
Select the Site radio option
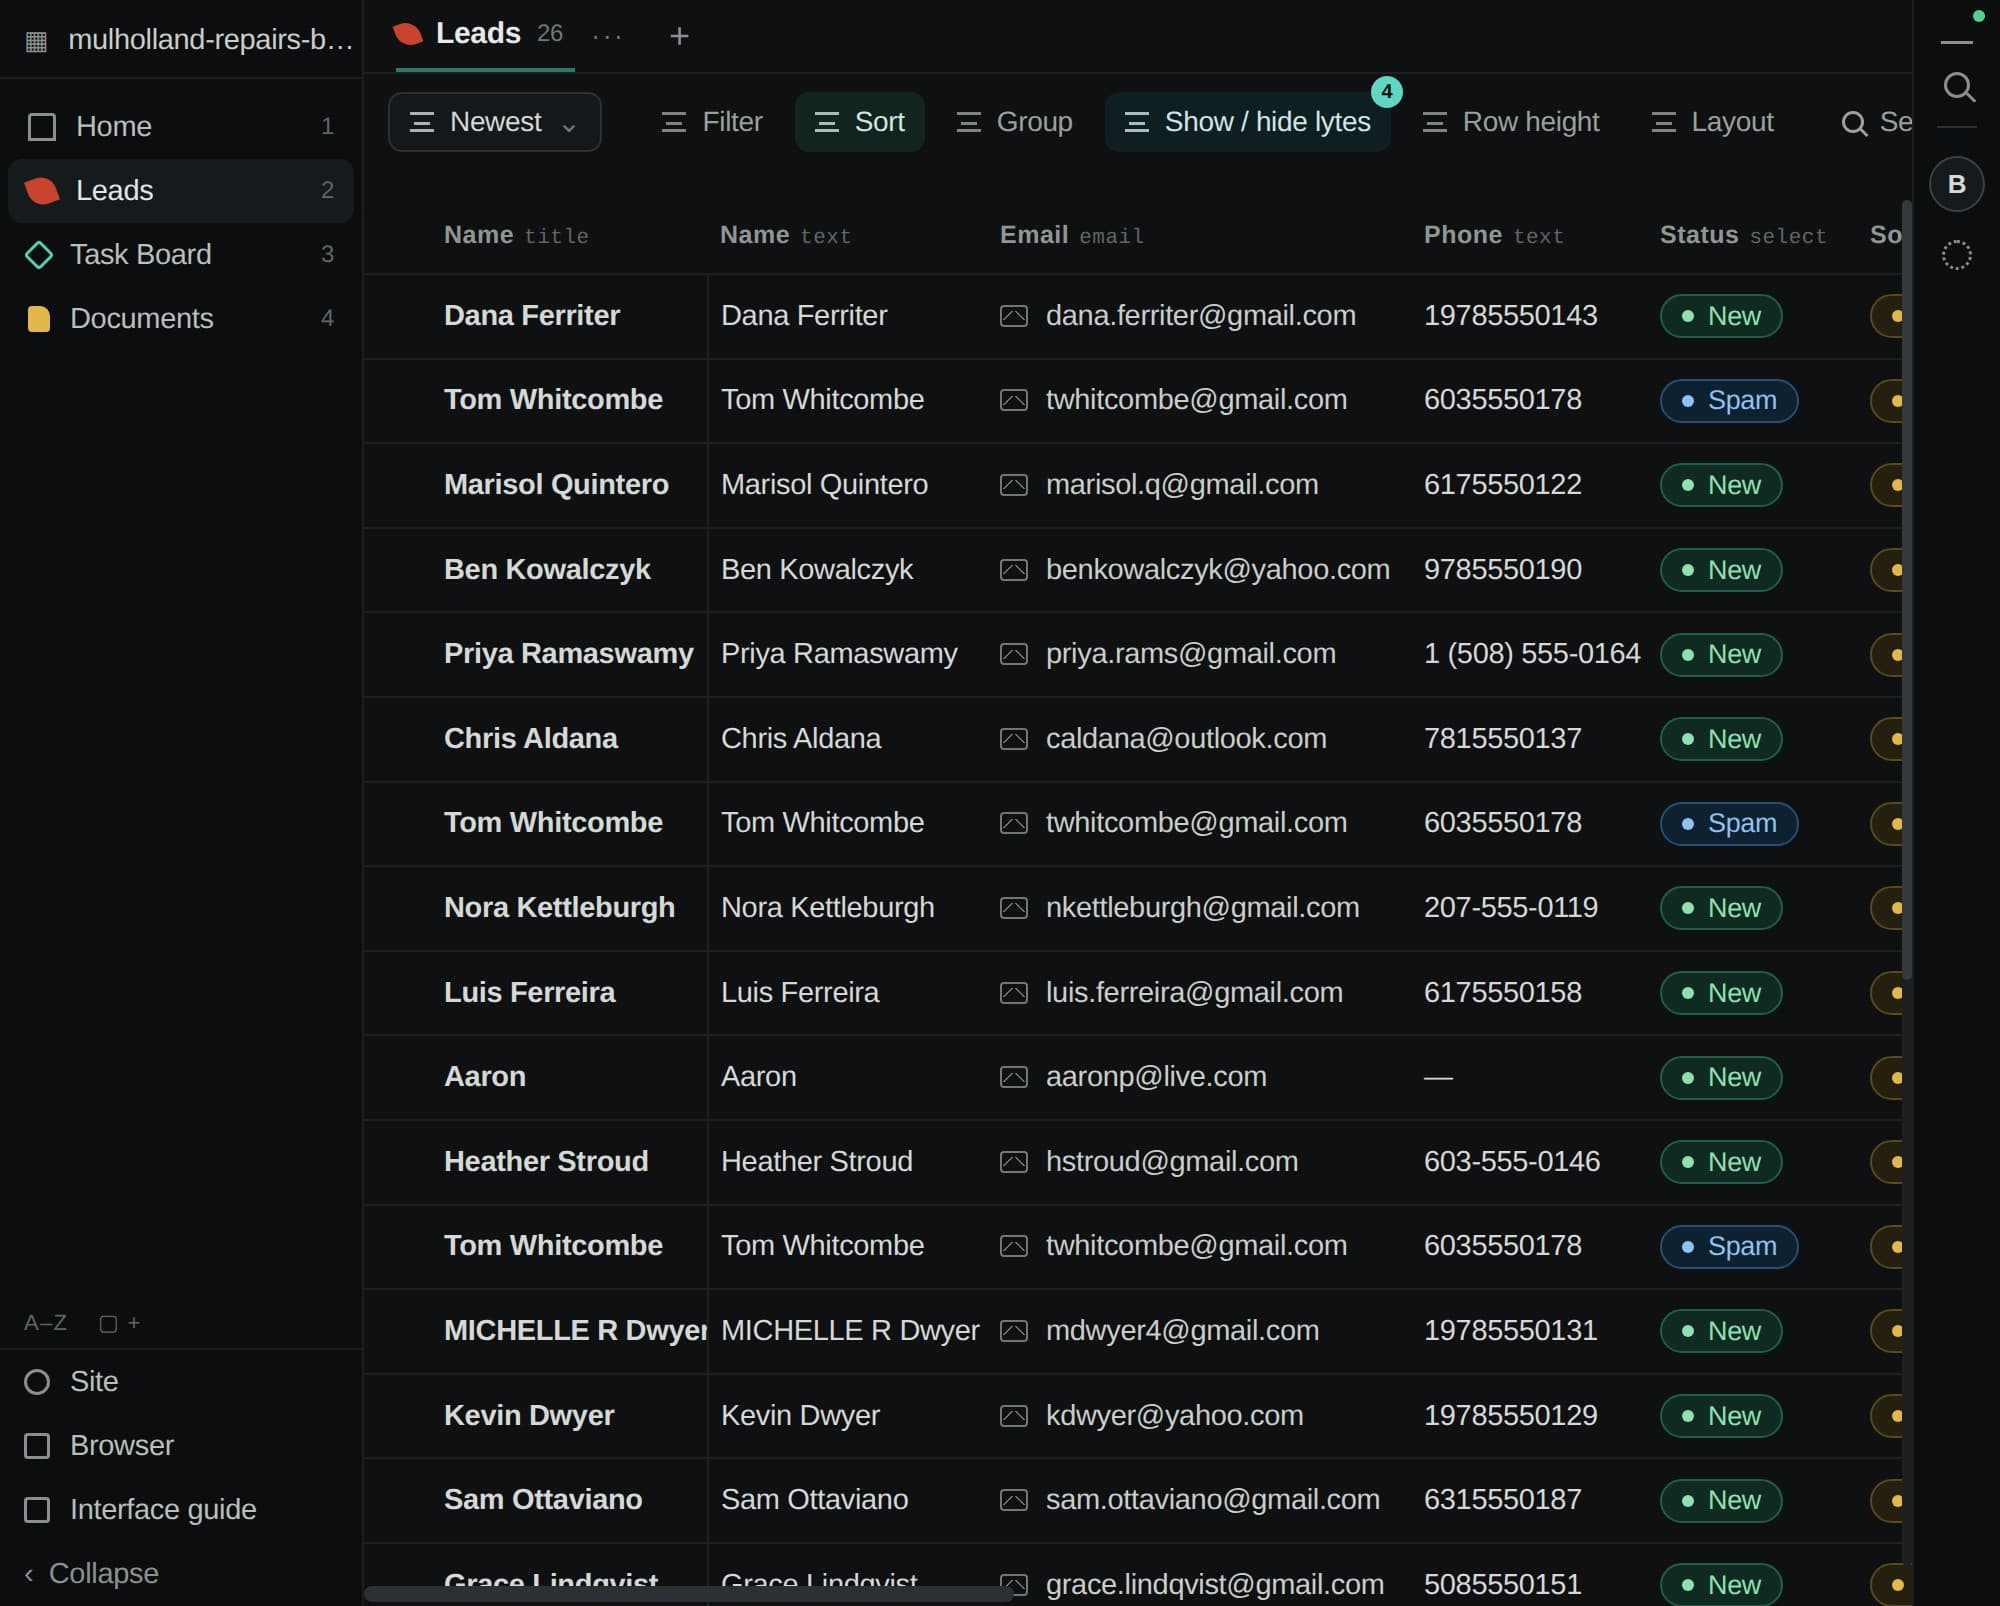click(x=37, y=1382)
